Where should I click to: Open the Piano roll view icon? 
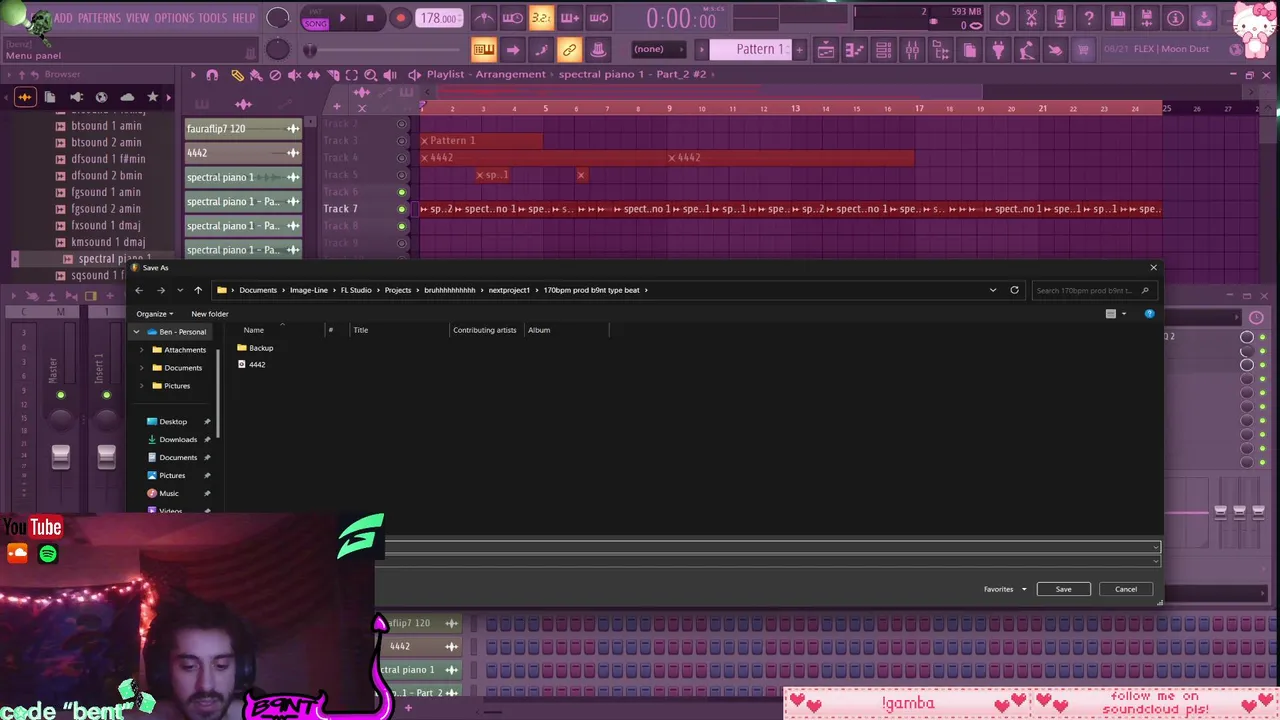pos(854,49)
